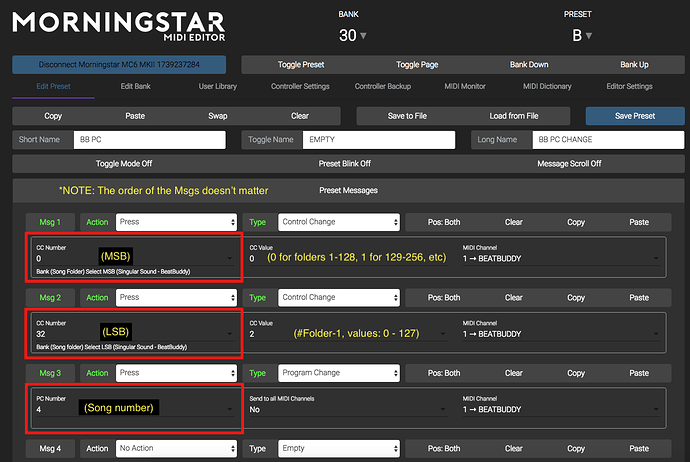Open Msg 3 MIDI Channel dropdown
690x462 pixels.
coord(562,409)
